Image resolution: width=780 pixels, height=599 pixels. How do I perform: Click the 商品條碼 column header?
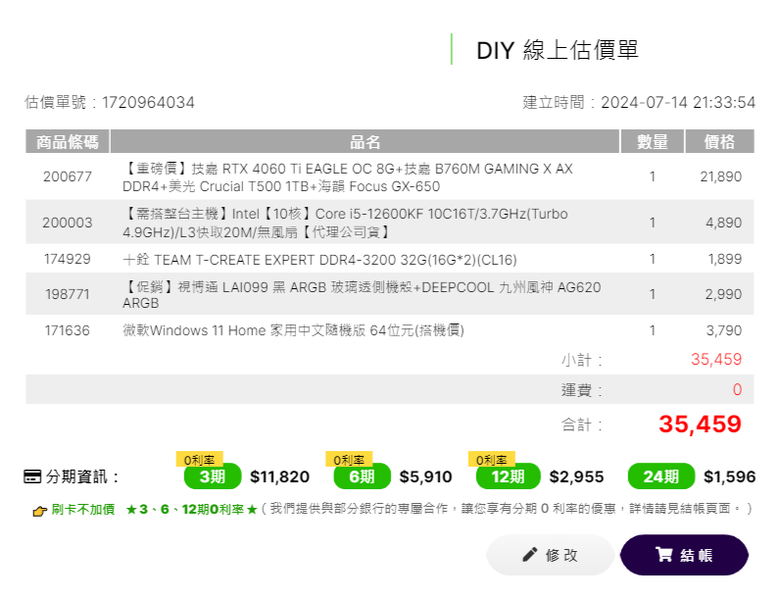click(x=67, y=141)
